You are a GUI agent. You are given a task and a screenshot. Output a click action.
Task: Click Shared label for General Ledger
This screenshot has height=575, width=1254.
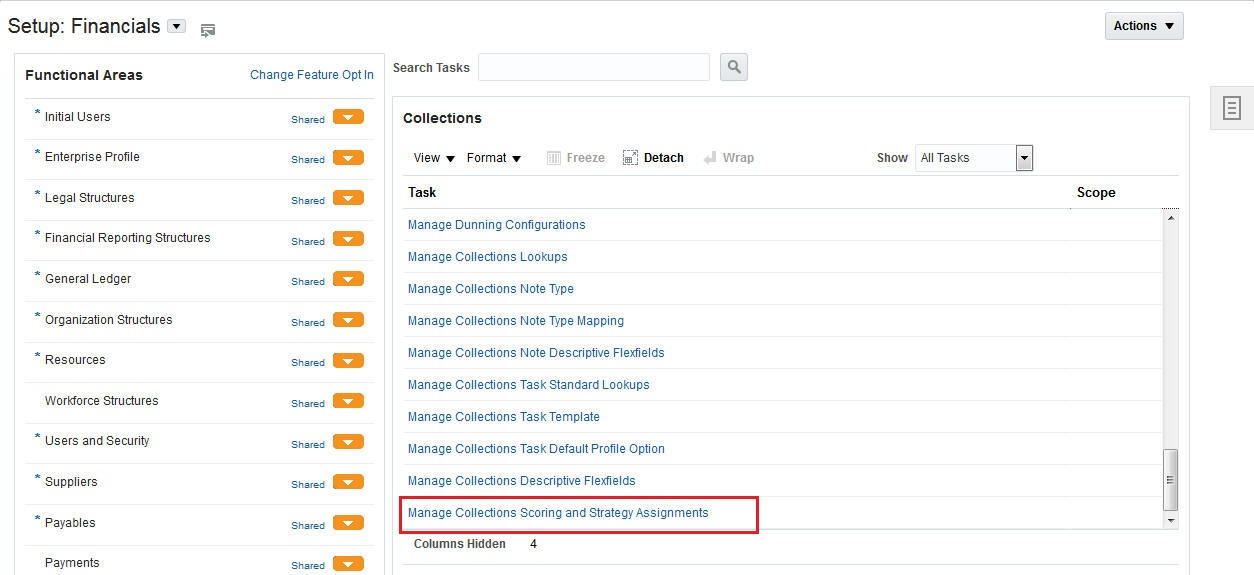coord(308,281)
